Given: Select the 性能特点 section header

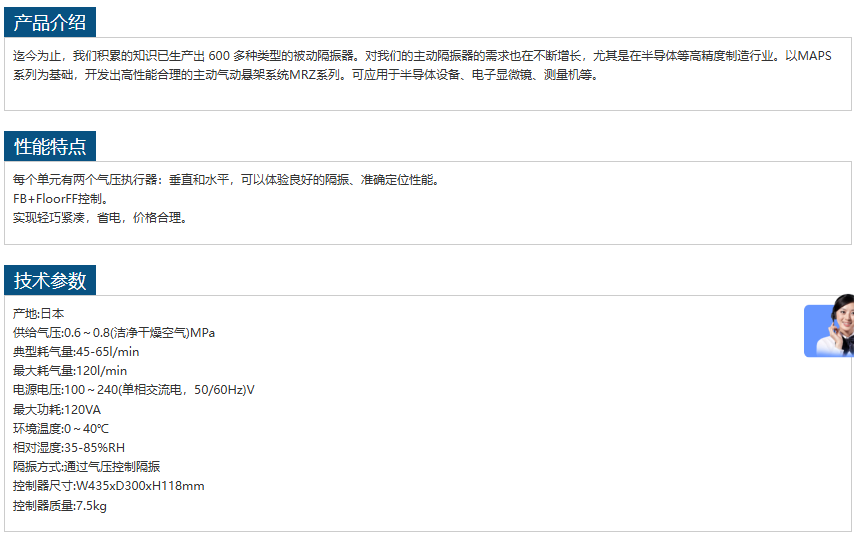Looking at the screenshot, I should [x=50, y=146].
